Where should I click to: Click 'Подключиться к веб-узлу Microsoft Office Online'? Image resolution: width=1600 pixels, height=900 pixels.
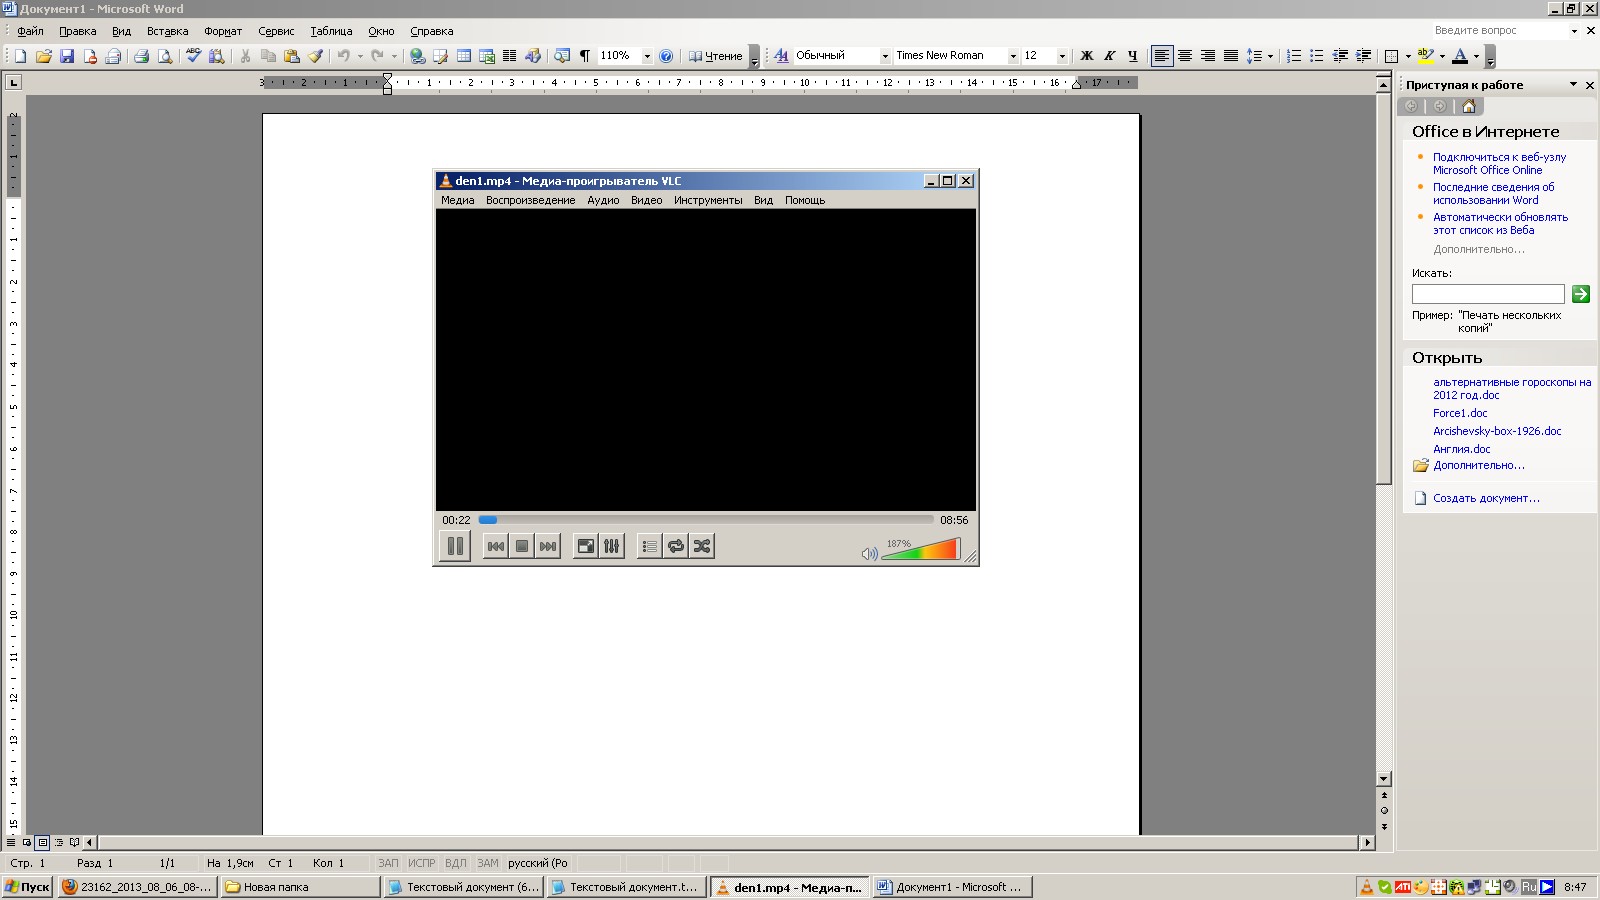click(1499, 163)
